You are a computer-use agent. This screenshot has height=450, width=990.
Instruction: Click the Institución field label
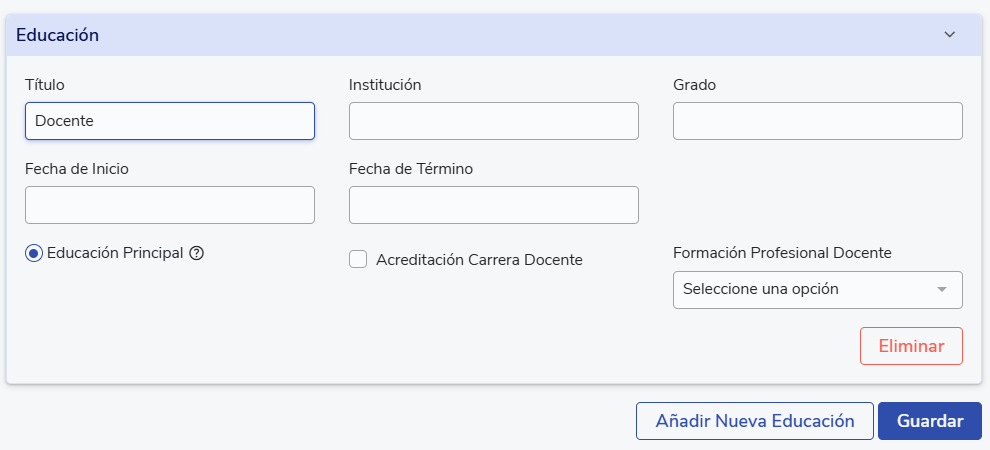pos(385,85)
